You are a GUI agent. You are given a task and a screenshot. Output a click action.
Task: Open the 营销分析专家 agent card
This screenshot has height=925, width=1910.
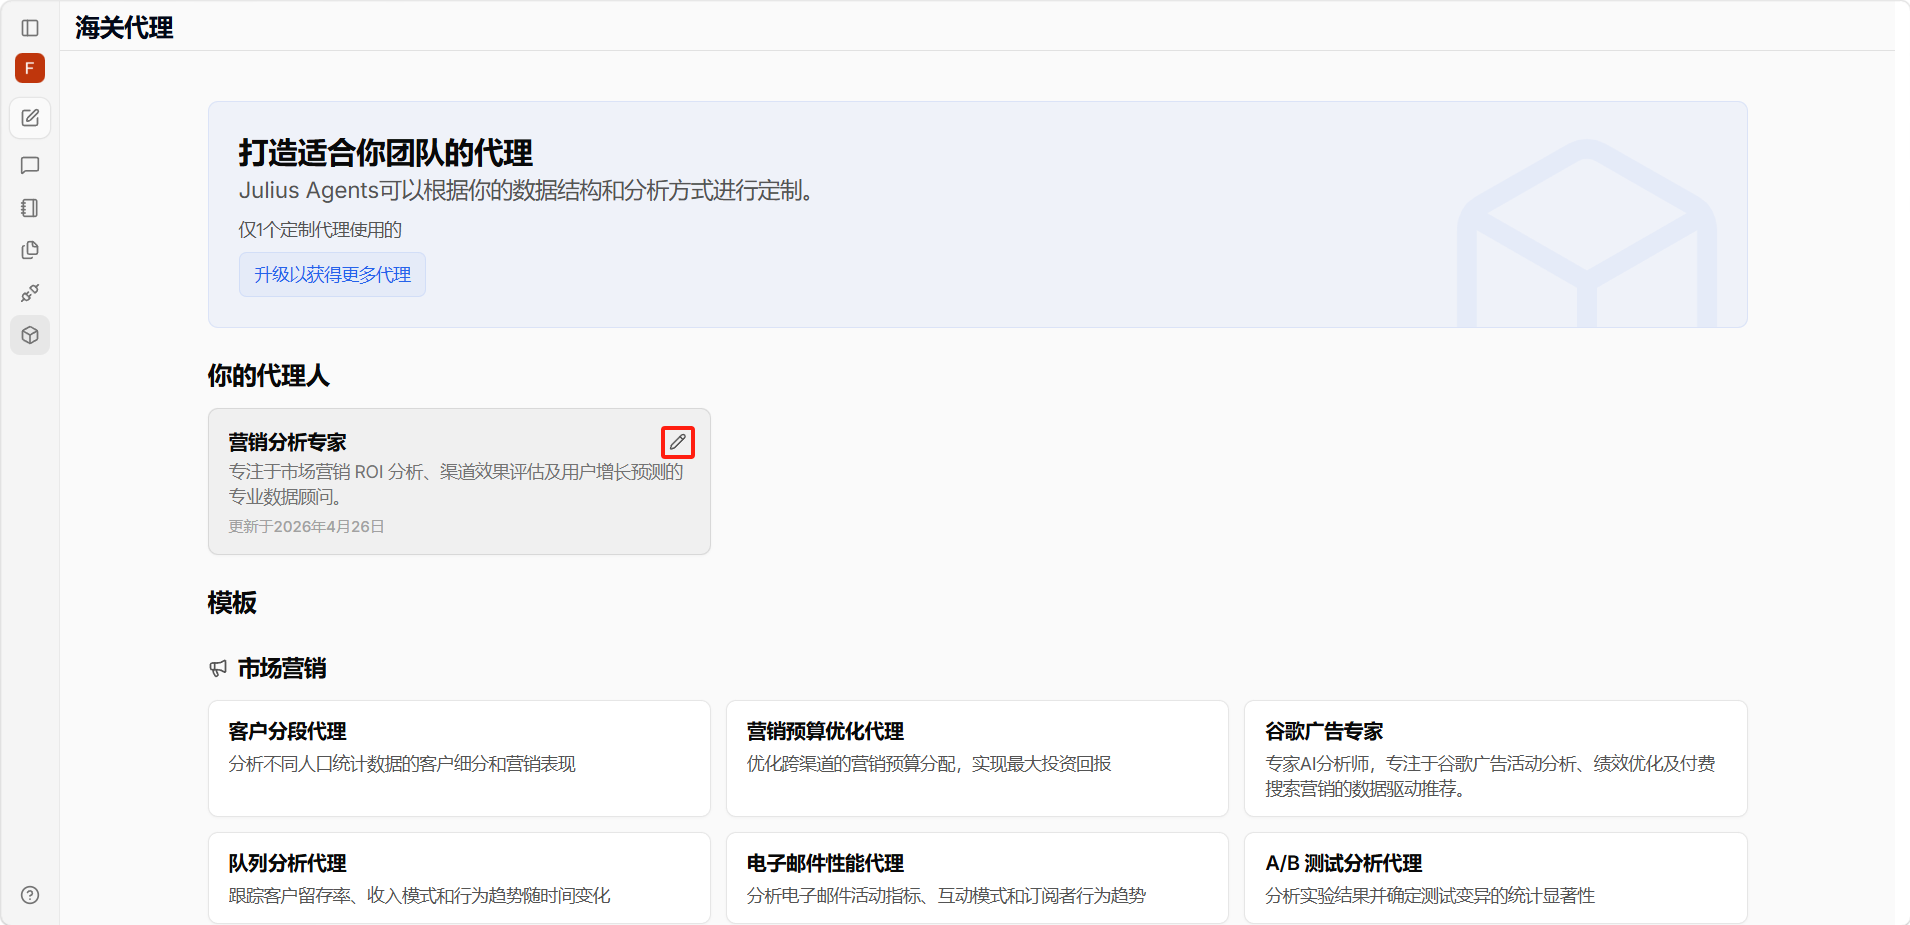click(459, 481)
